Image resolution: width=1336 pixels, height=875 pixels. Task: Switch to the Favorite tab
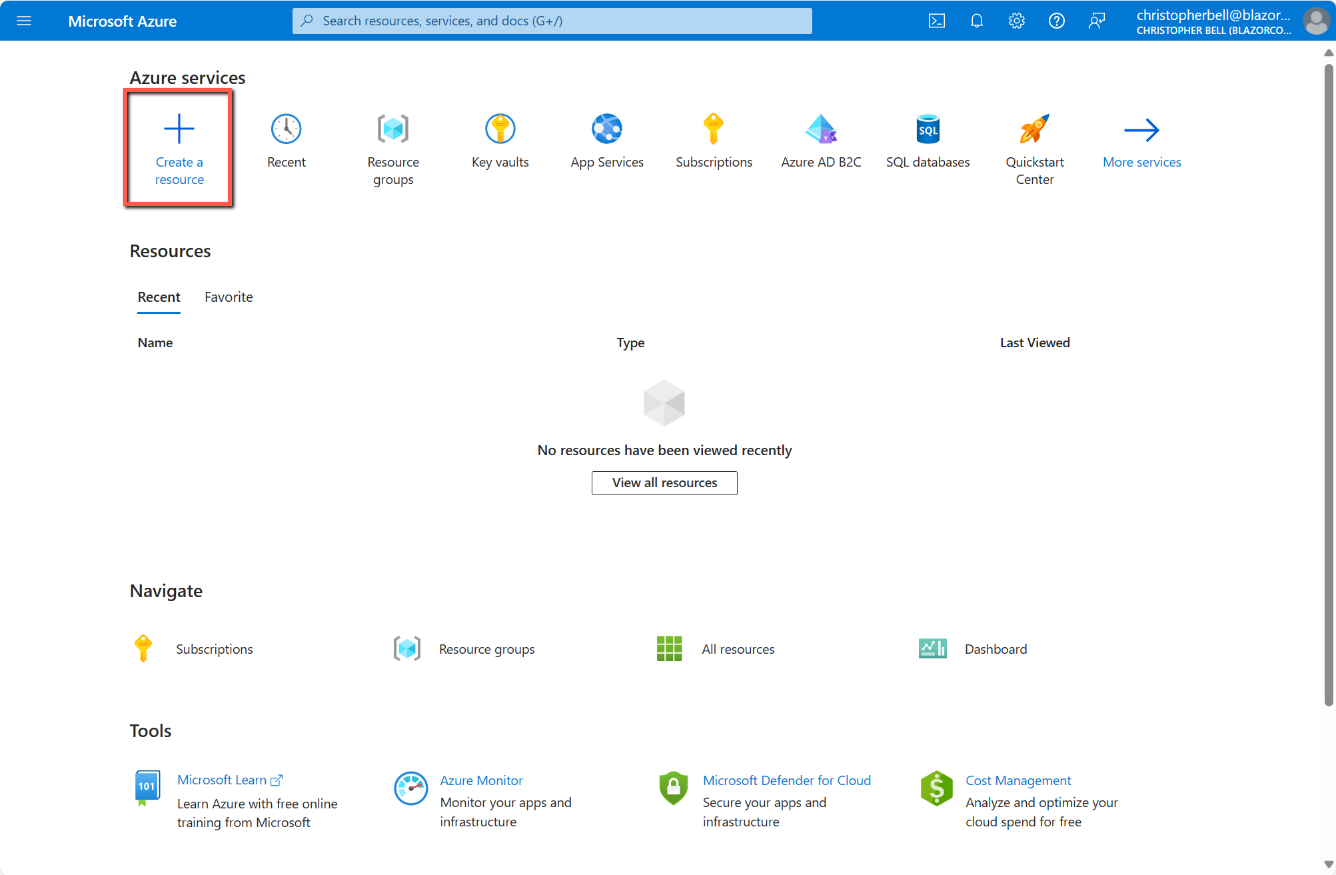click(x=229, y=297)
